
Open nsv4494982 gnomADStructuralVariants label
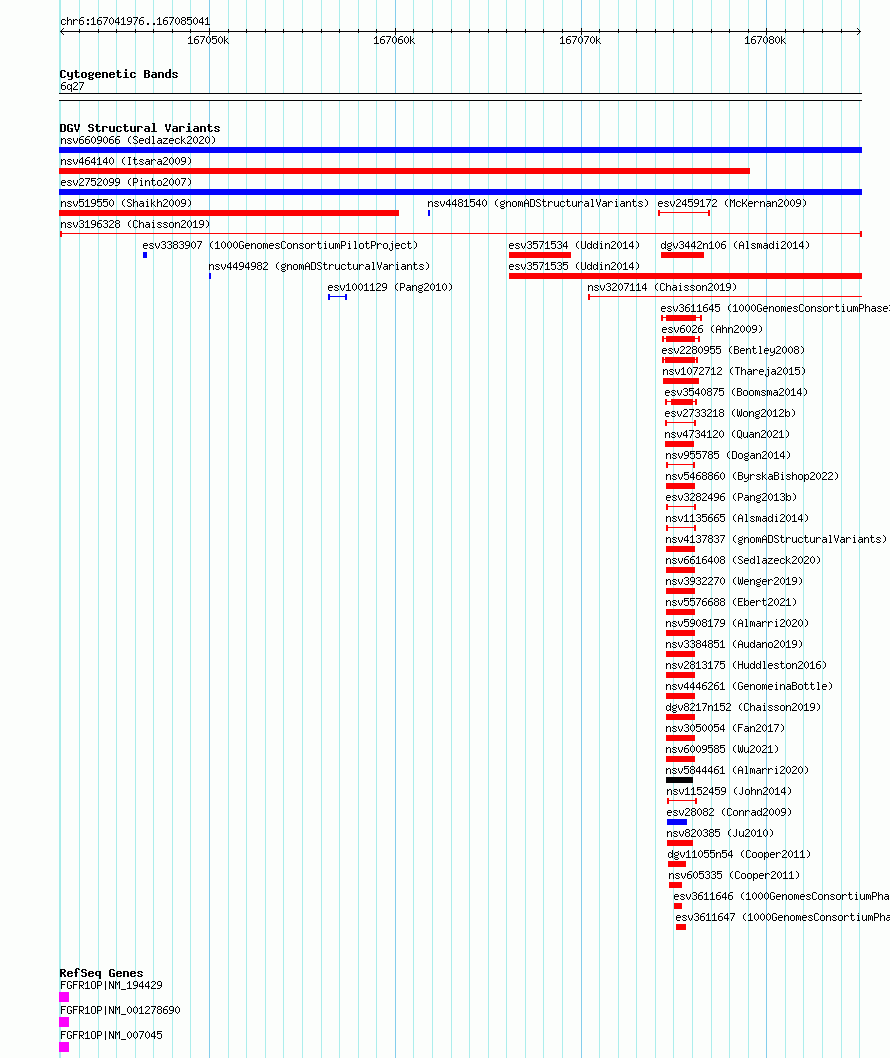319,266
